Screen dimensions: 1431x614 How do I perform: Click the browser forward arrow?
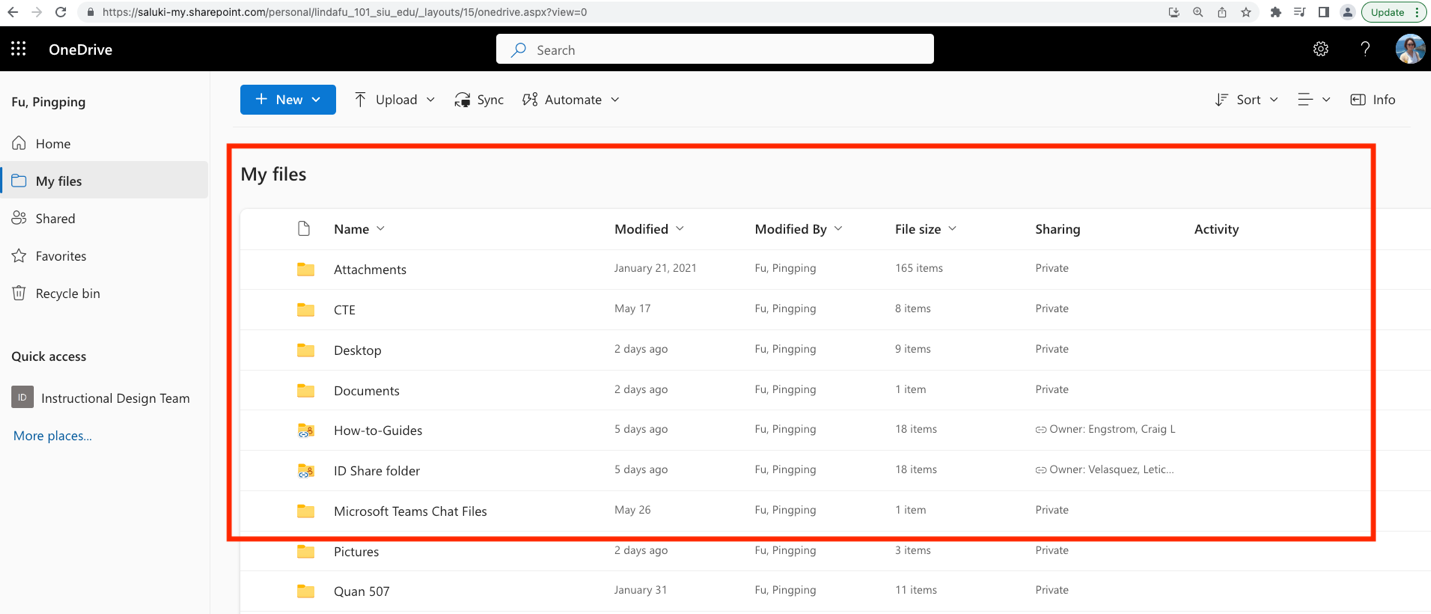[37, 12]
